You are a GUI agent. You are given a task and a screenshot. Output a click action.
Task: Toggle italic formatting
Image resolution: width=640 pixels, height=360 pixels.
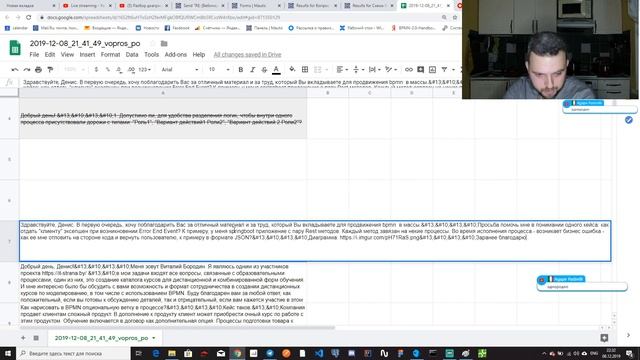253,70
